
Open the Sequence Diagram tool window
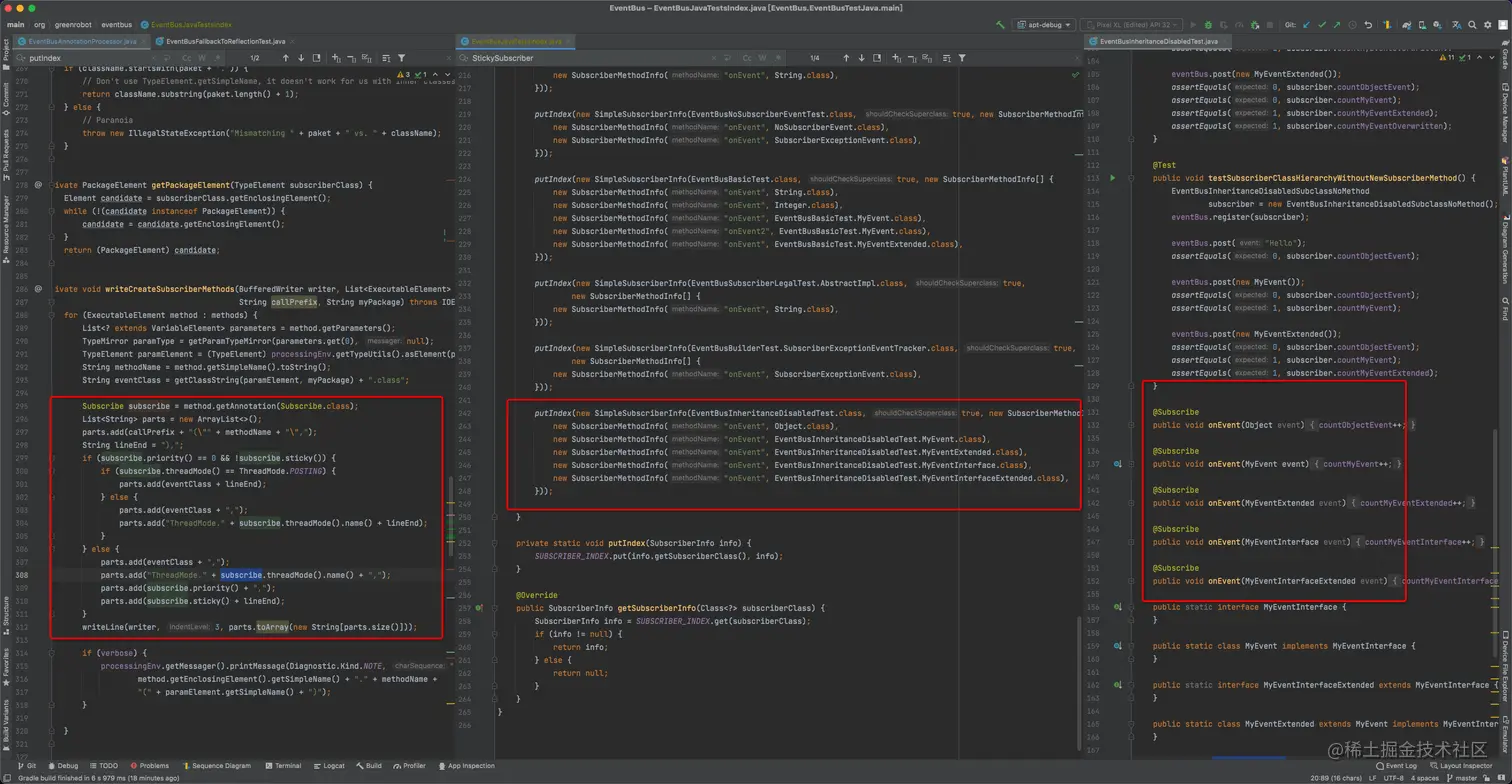coord(216,766)
